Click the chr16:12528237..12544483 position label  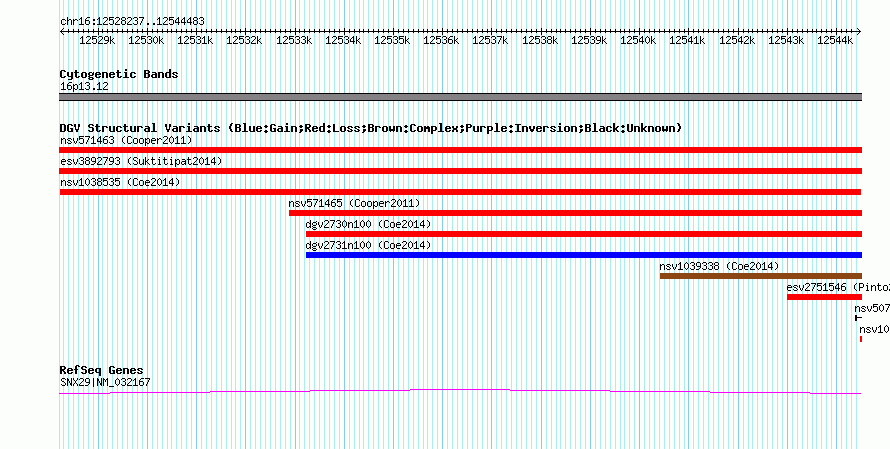(x=132, y=22)
